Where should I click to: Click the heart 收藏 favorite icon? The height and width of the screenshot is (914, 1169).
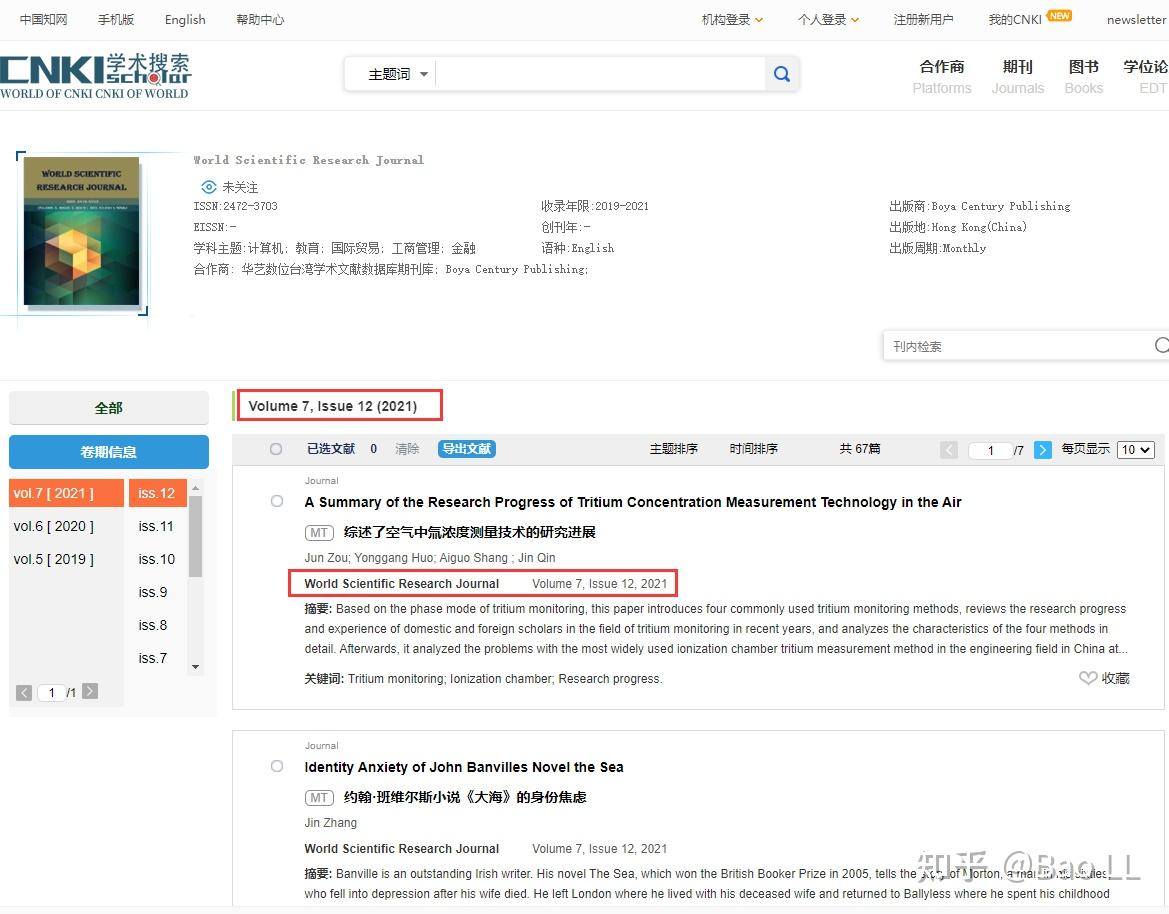pos(1088,678)
